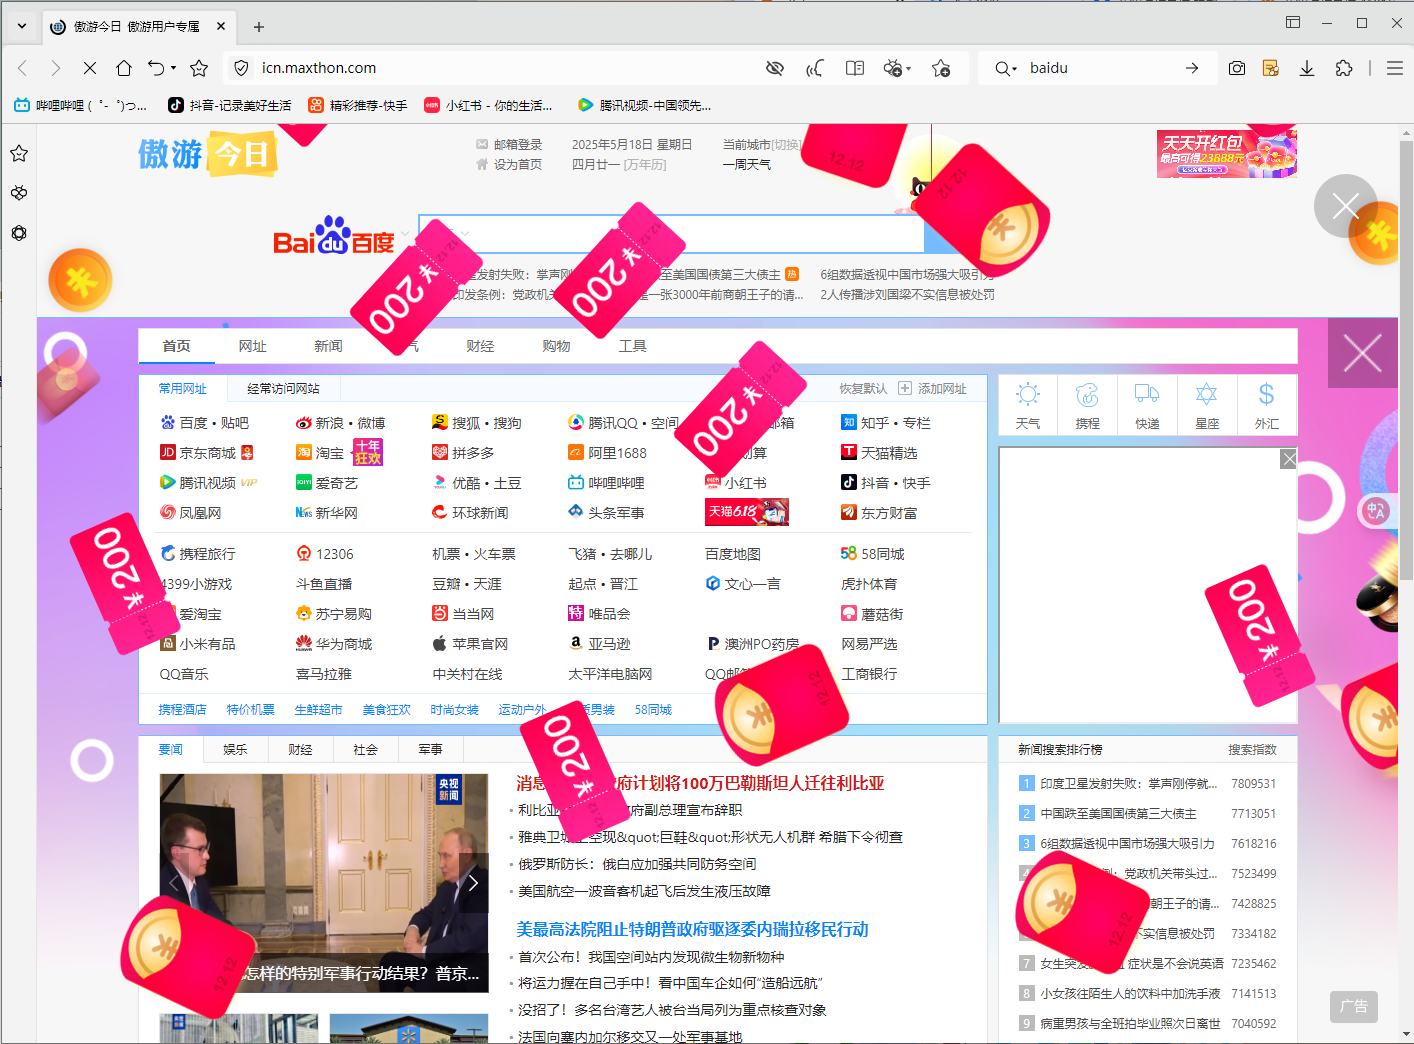Close the right side ad box
1414x1044 pixels.
click(x=1289, y=458)
